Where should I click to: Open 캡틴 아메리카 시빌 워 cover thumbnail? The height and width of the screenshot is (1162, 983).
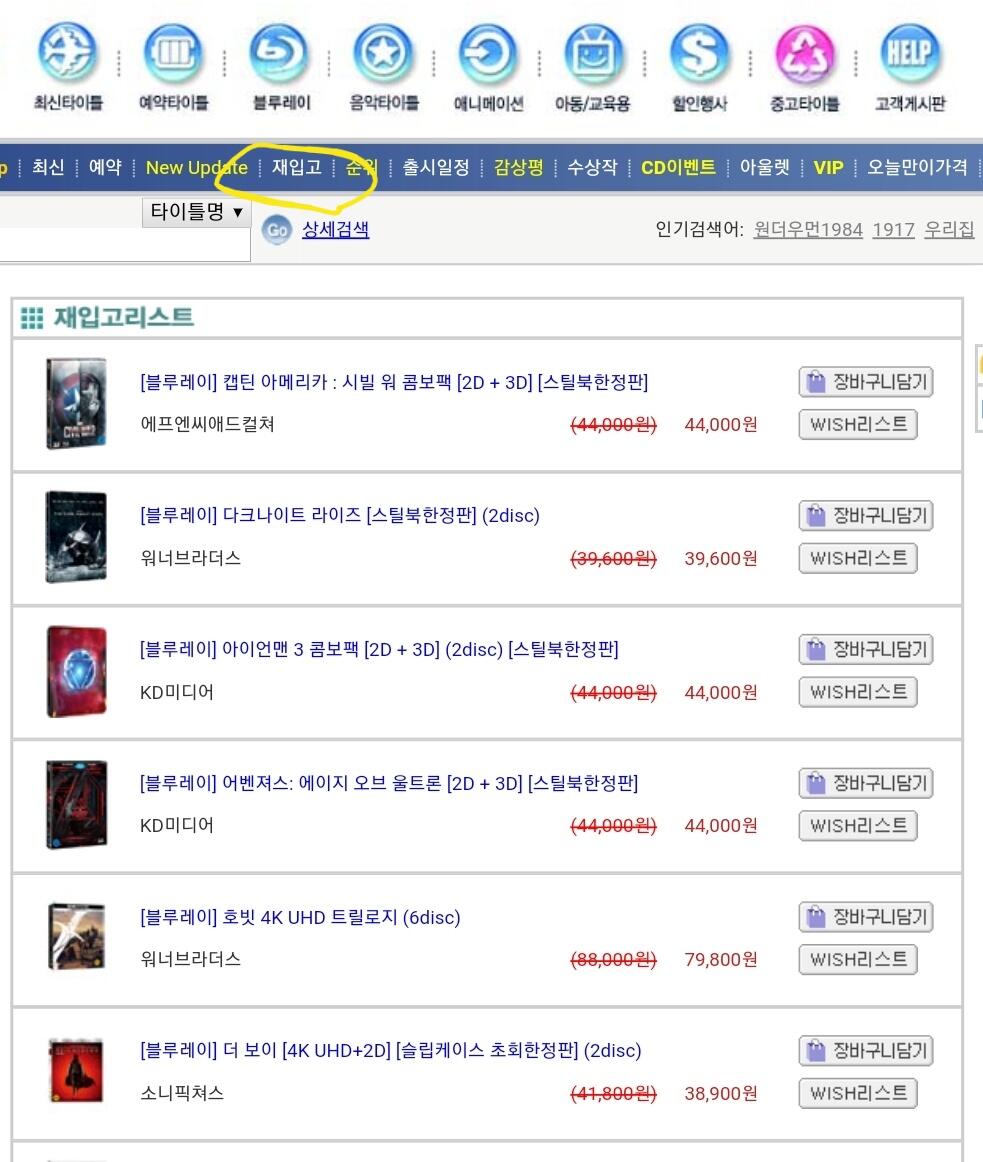click(x=76, y=403)
